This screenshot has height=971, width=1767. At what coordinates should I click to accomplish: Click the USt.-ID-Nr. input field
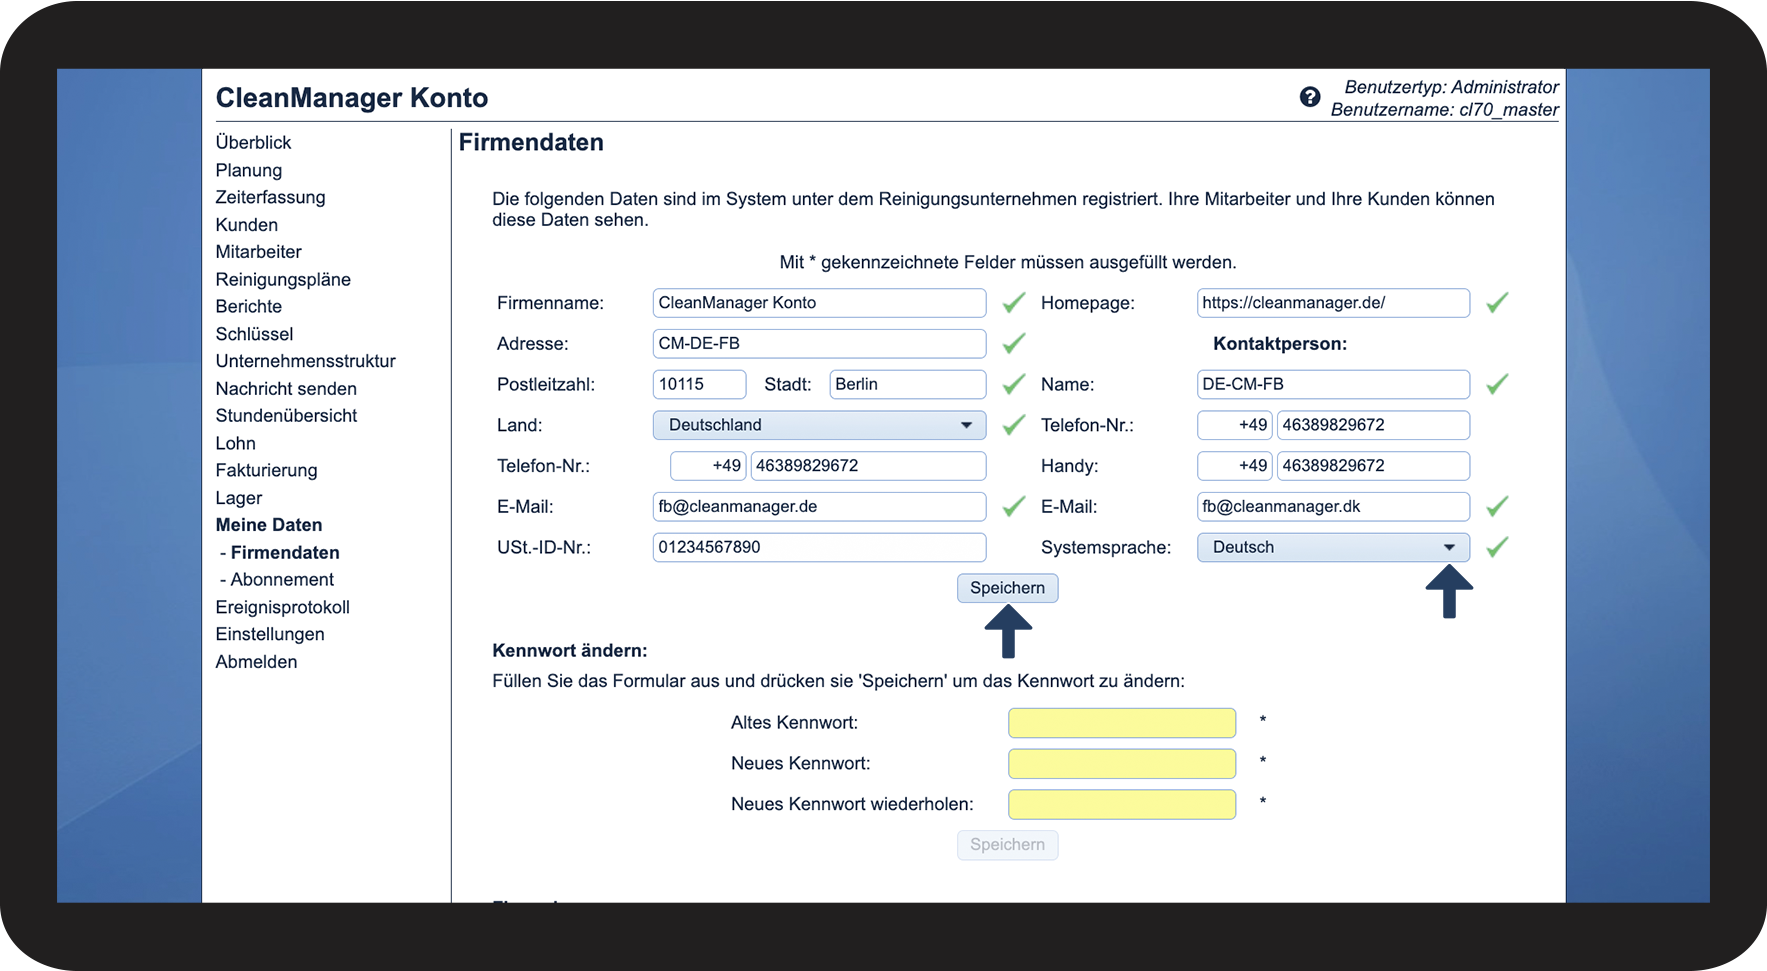[x=818, y=548]
